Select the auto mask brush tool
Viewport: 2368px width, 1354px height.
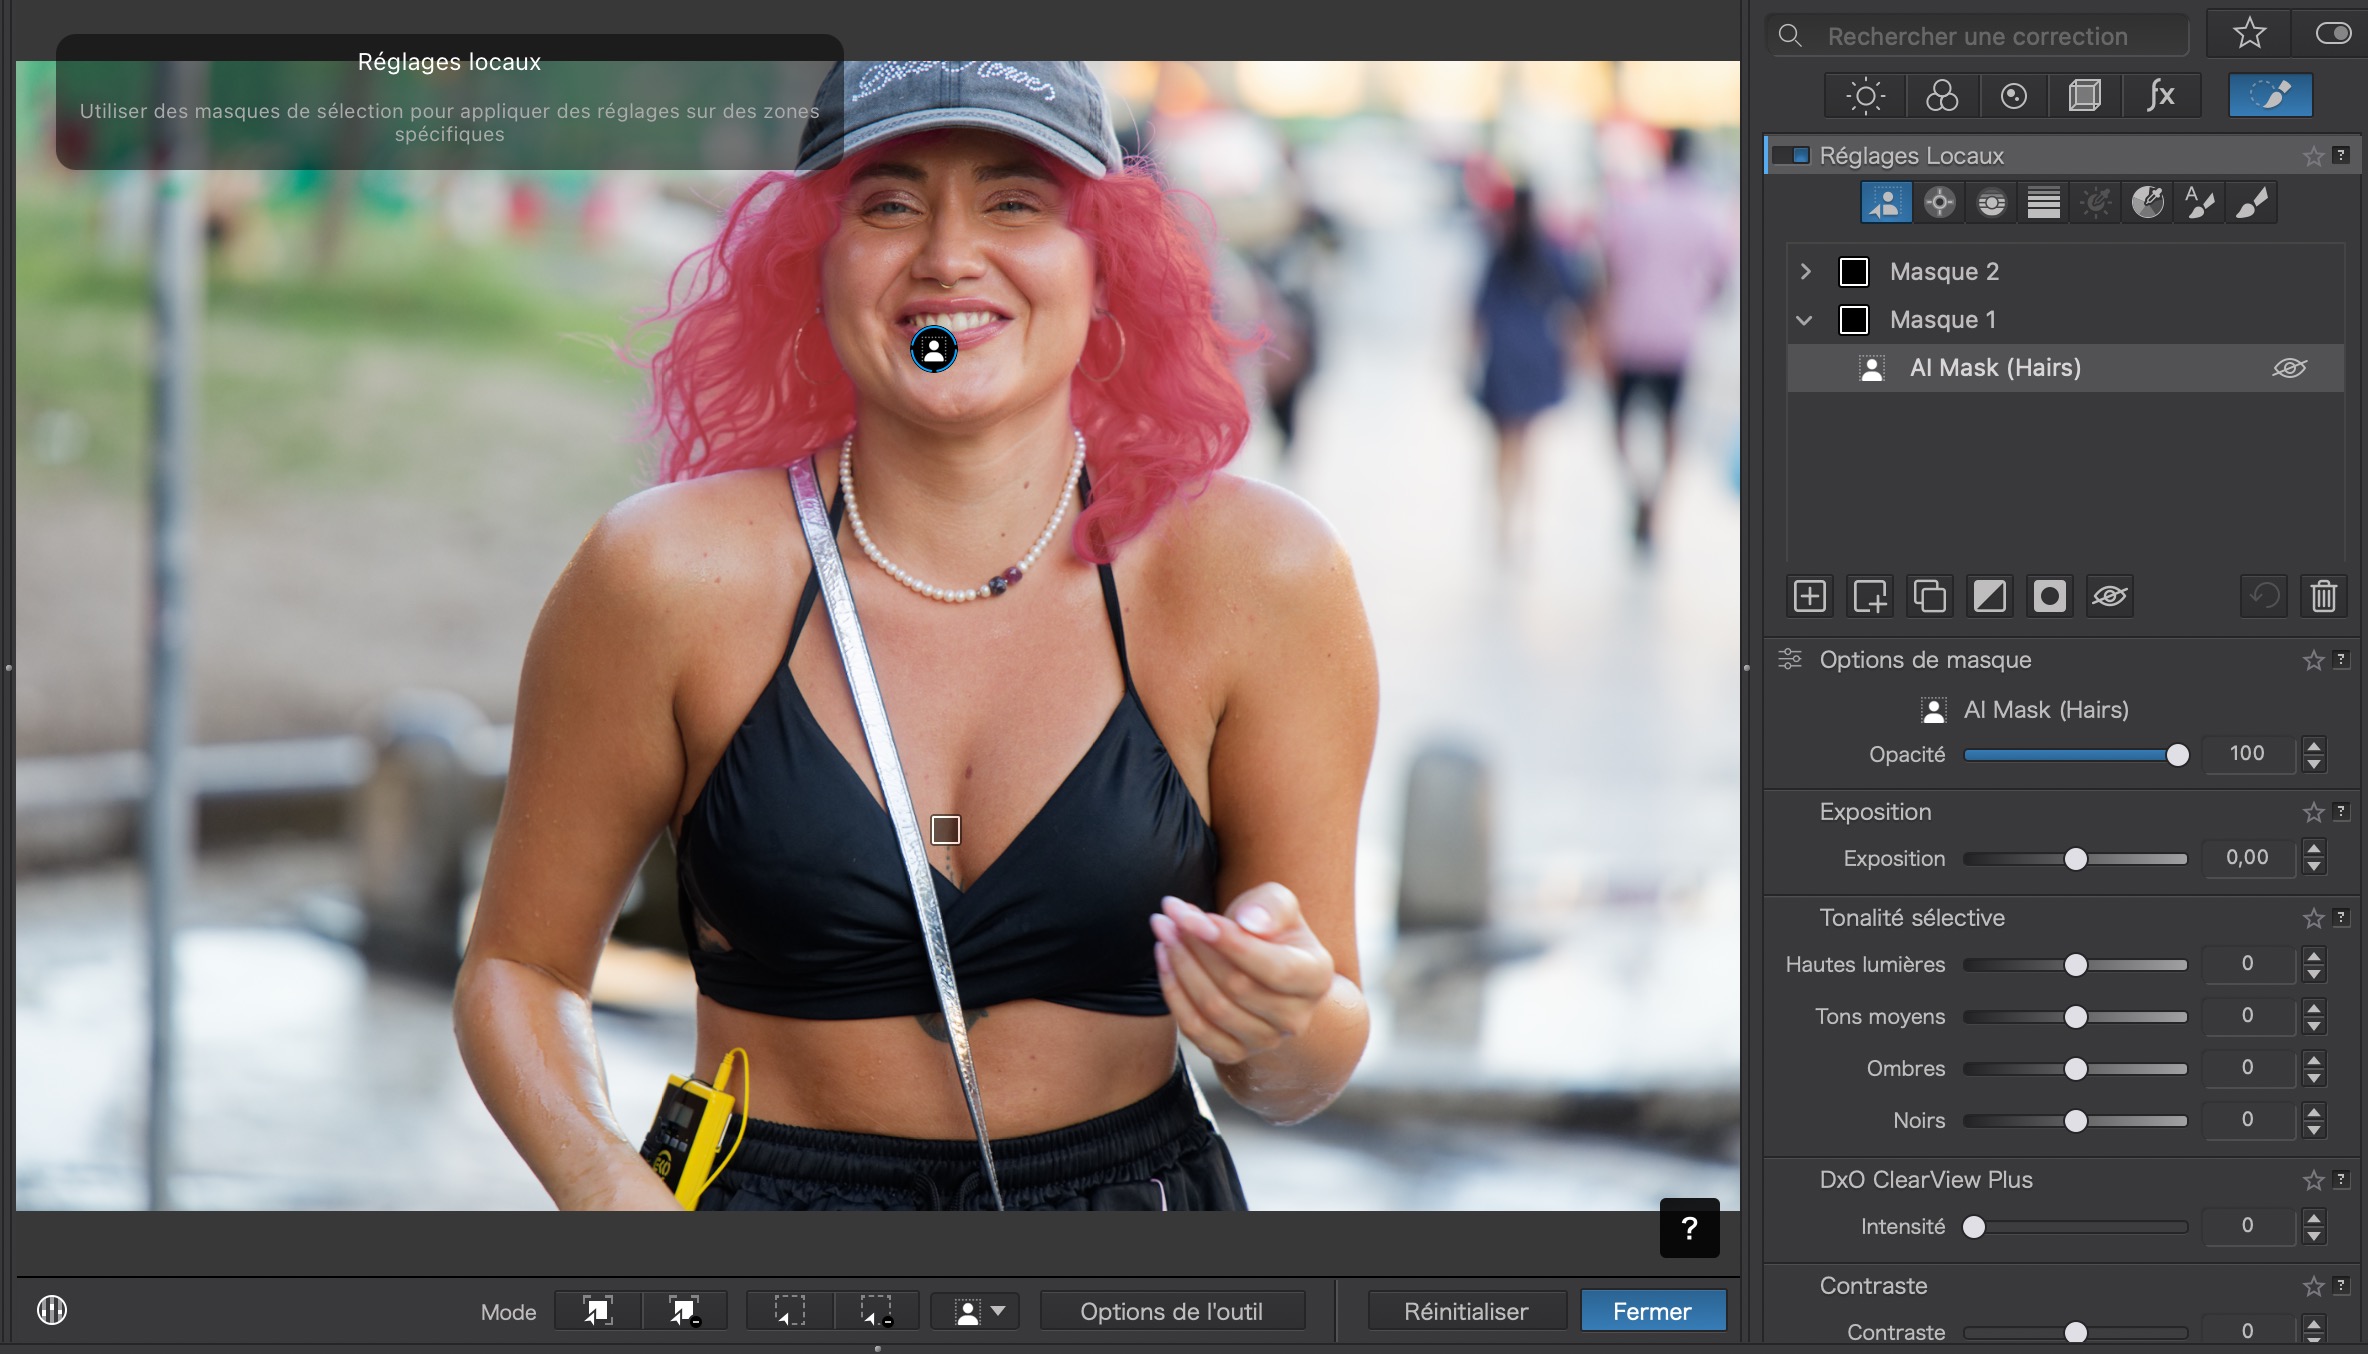point(2199,203)
